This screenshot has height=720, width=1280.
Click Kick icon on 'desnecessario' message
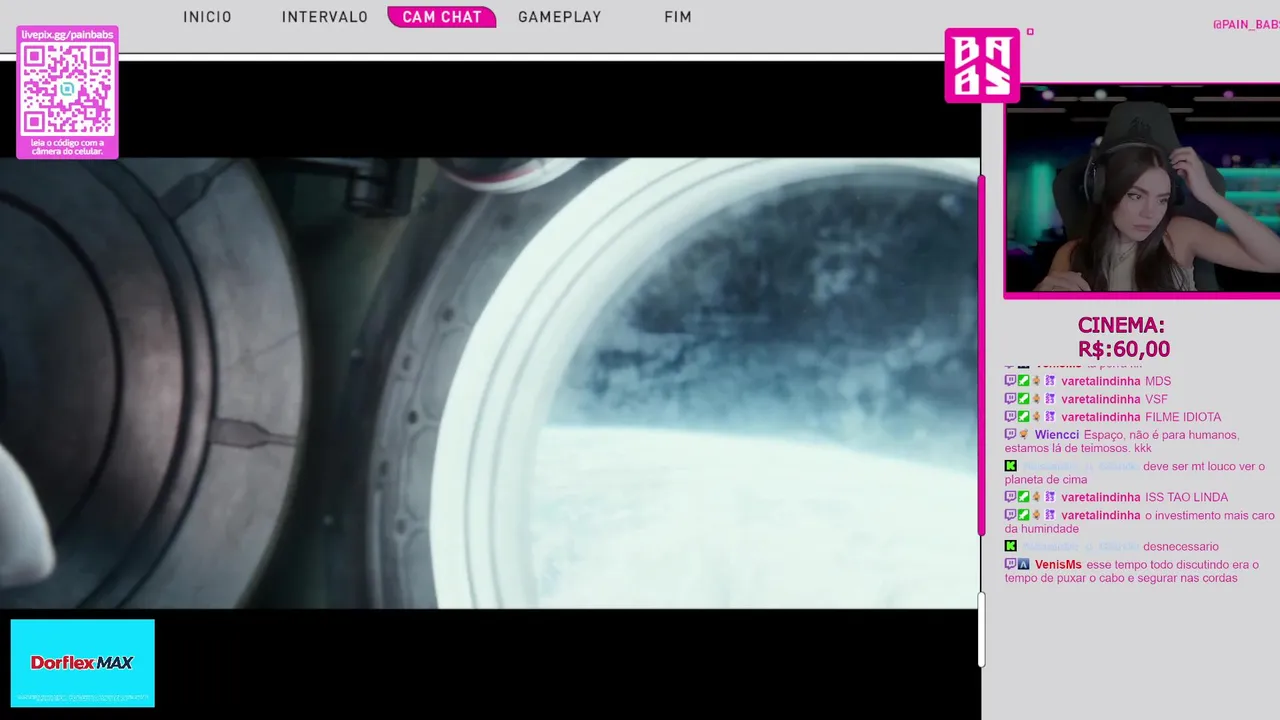1010,546
